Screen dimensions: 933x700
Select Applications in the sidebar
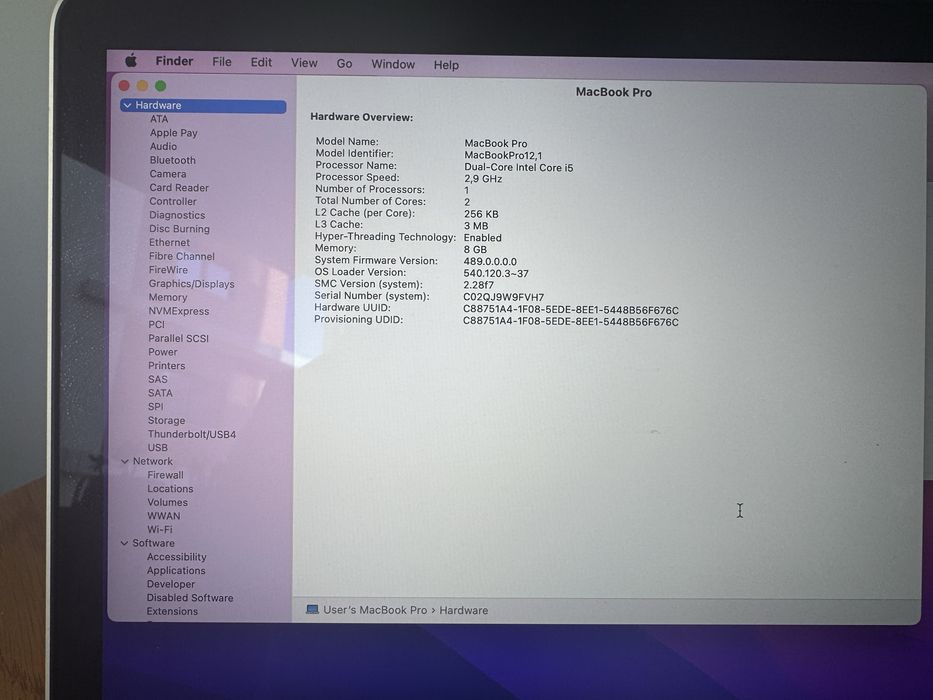coord(176,570)
